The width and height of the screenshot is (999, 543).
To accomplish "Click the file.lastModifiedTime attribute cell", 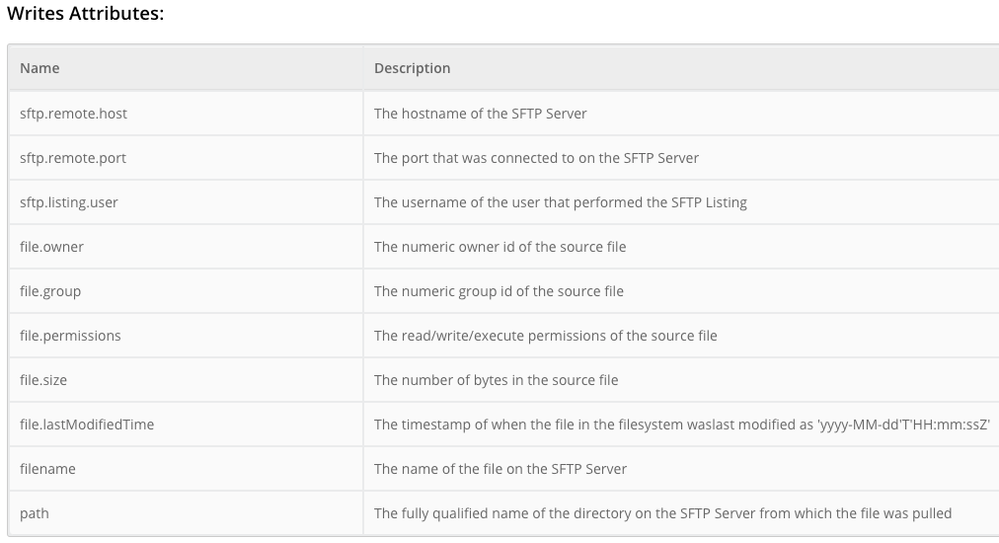I will click(87, 424).
